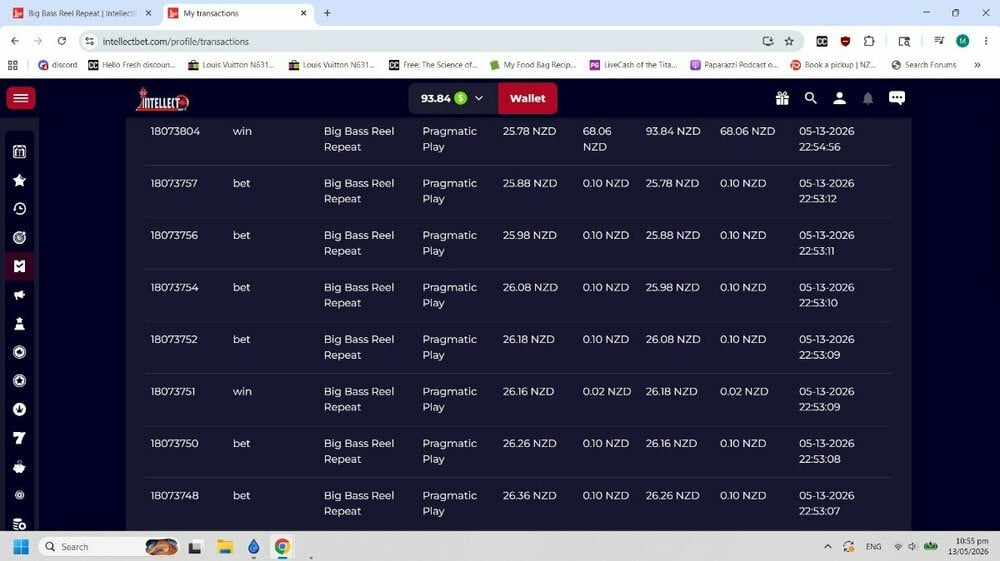The height and width of the screenshot is (561, 1000).
Task: Click the star badge sidebar icon
Action: 20,381
